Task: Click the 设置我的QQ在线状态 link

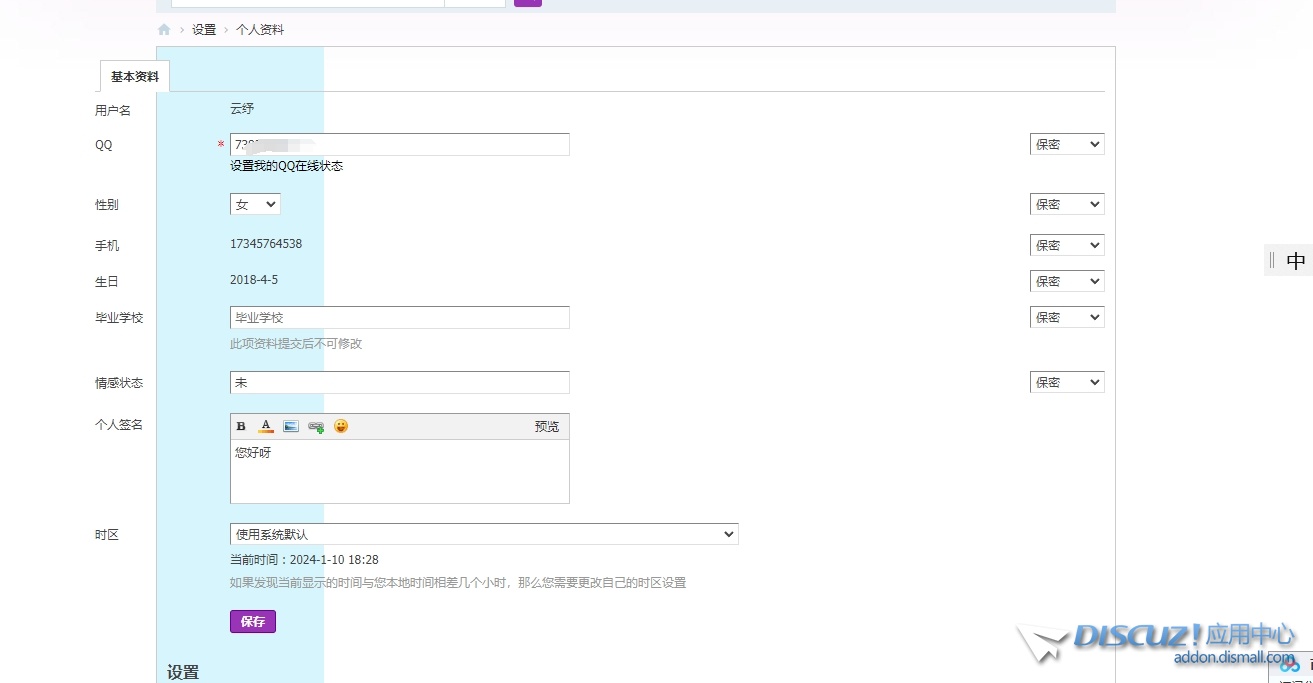Action: pos(286,166)
